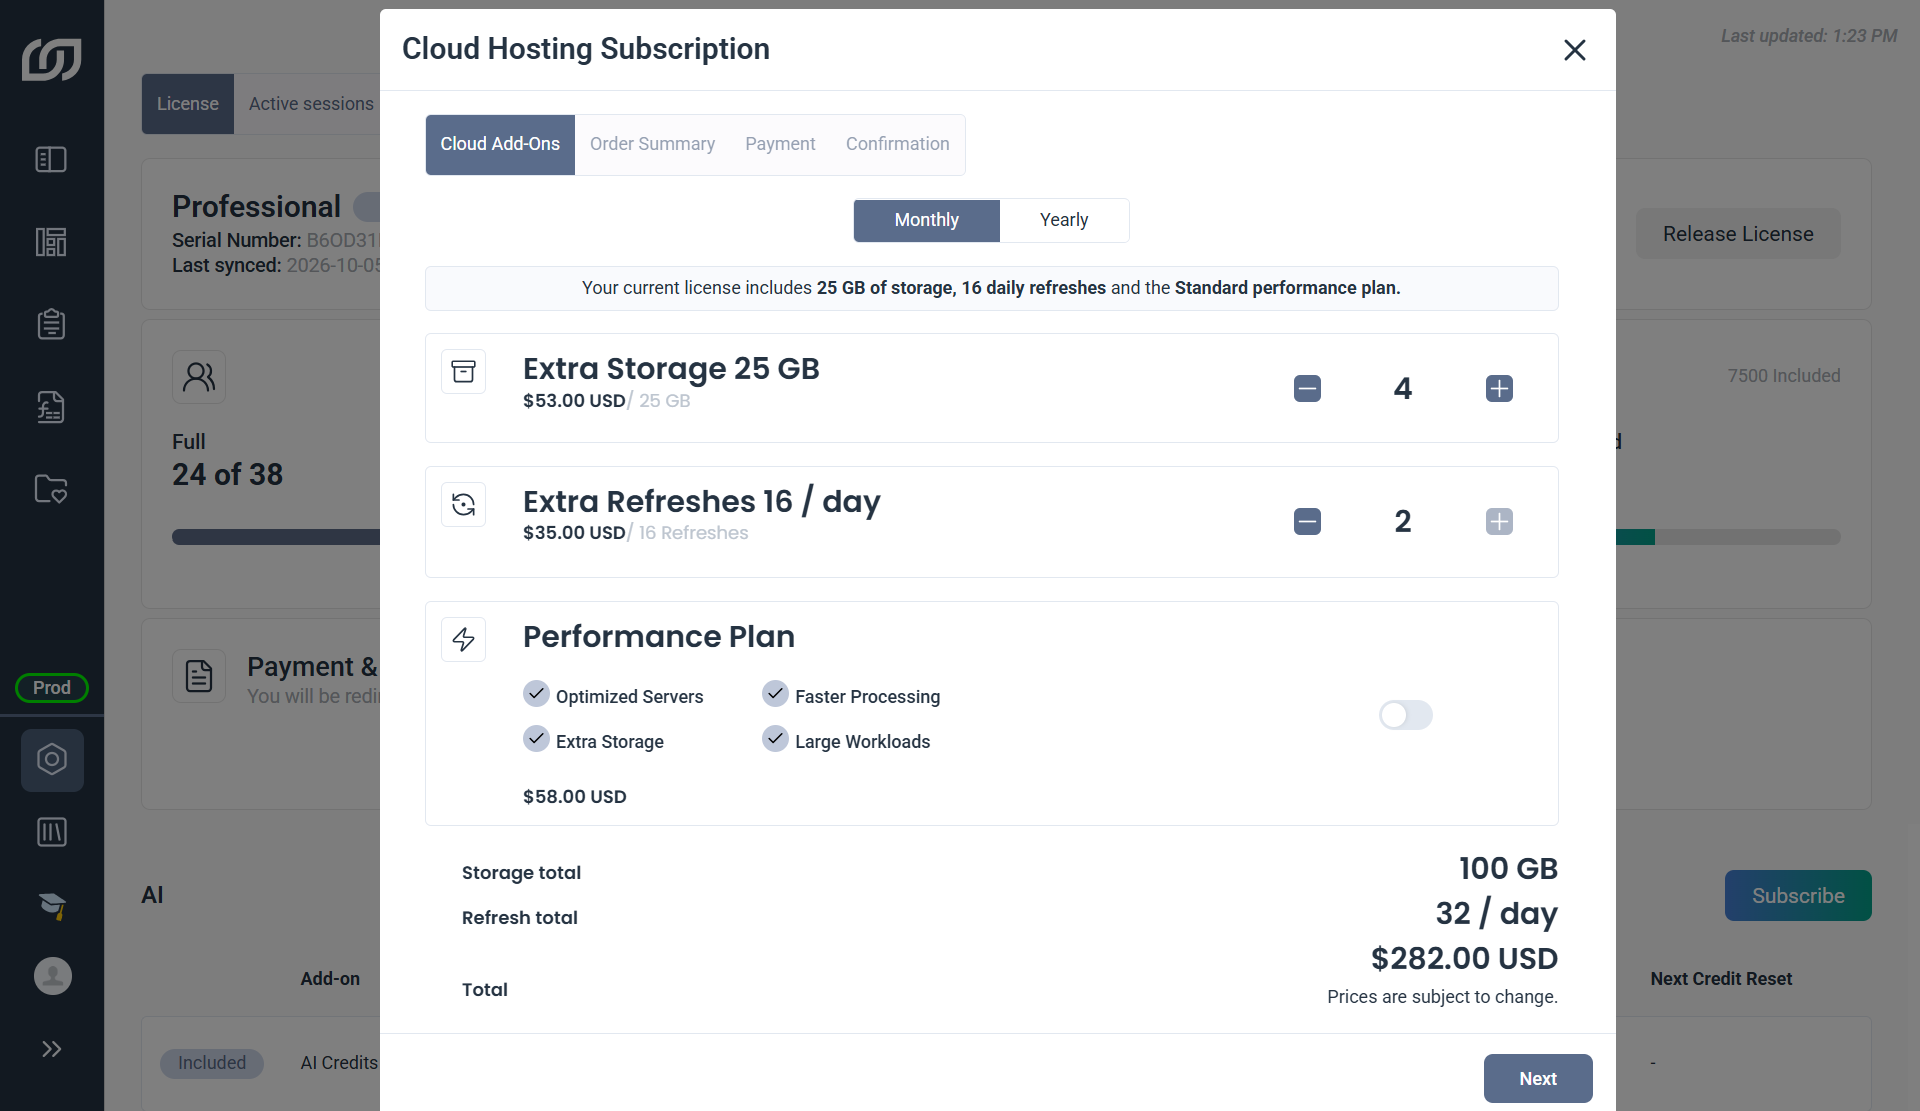Click the Performance Plan lightning icon

[464, 640]
